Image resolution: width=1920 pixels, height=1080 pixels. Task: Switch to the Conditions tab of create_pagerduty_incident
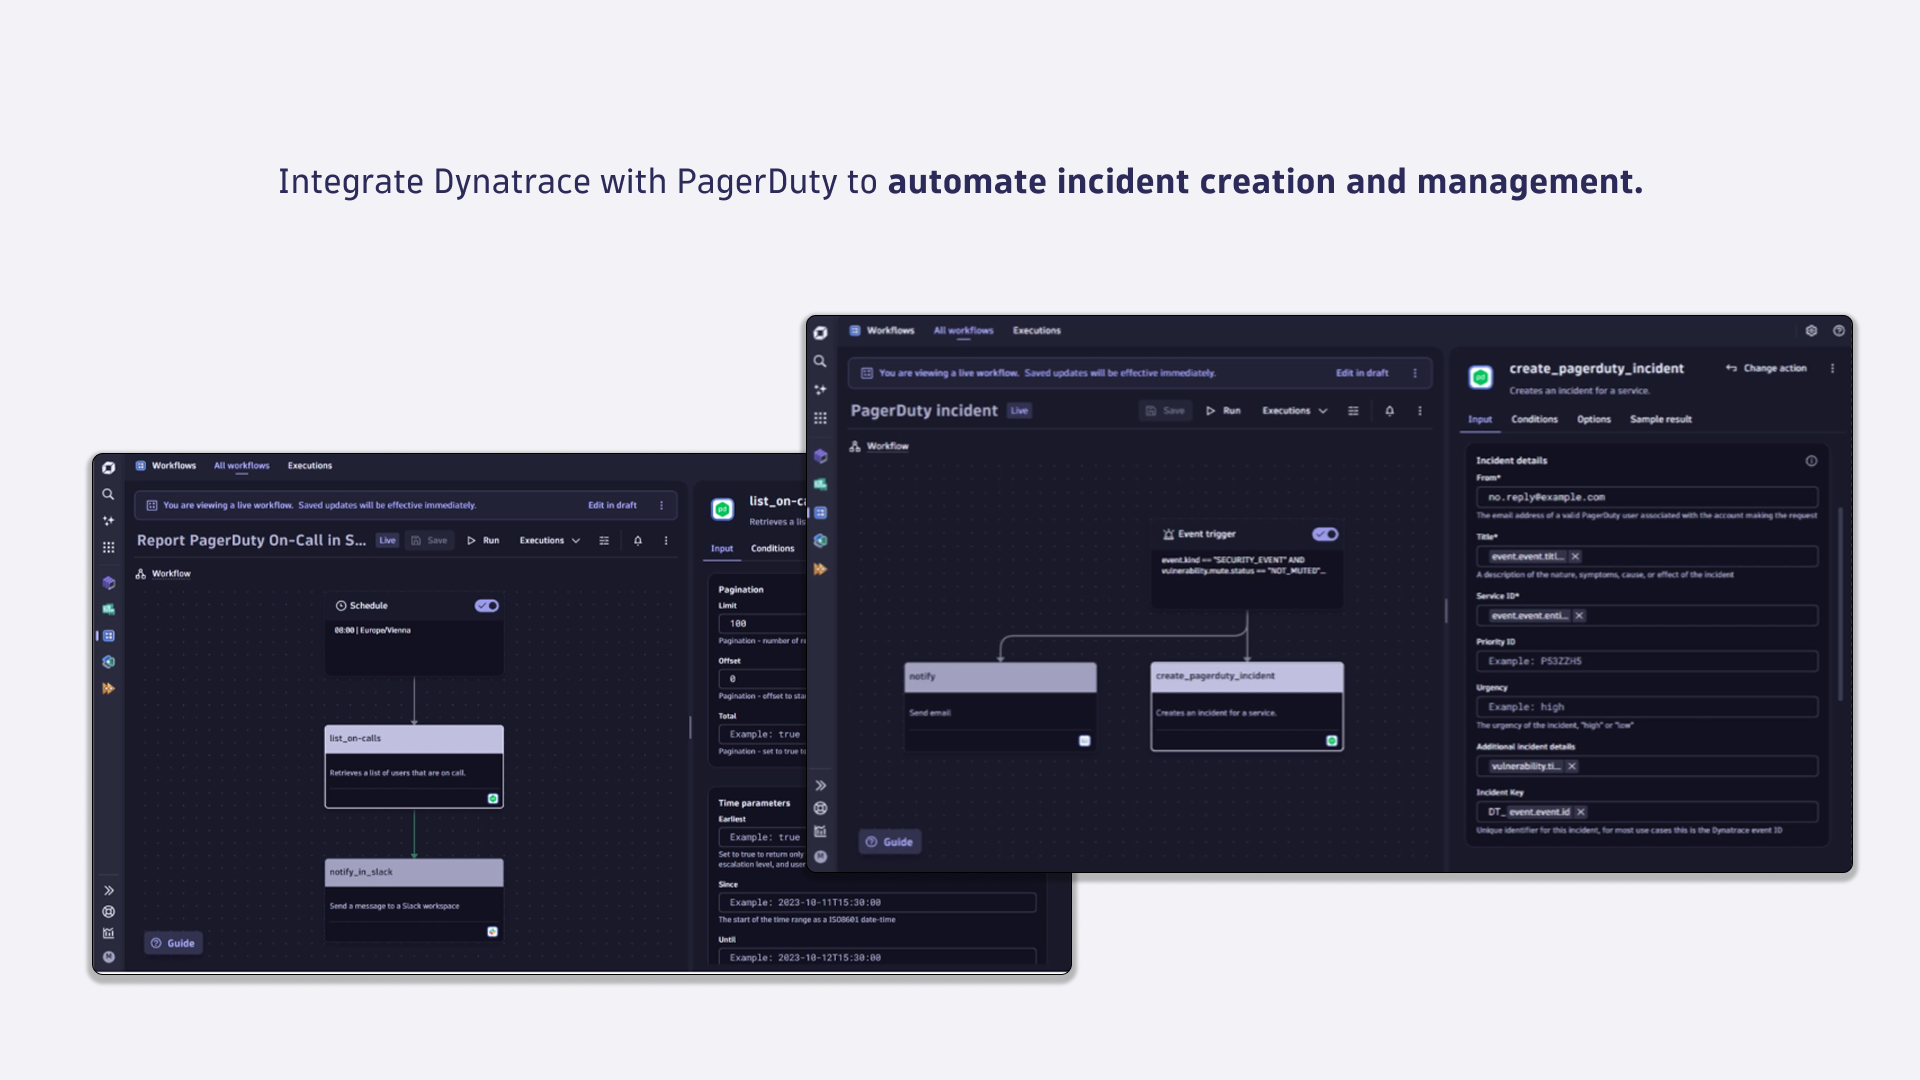point(1534,420)
